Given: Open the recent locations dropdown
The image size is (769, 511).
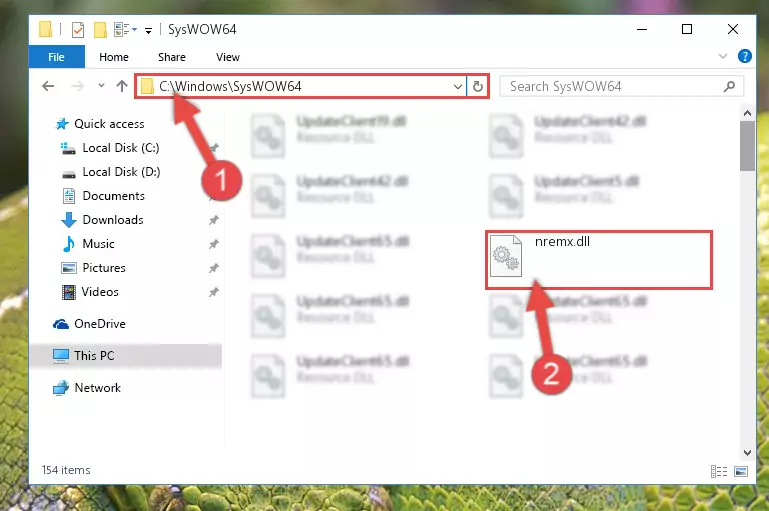Looking at the screenshot, I should click(x=101, y=86).
